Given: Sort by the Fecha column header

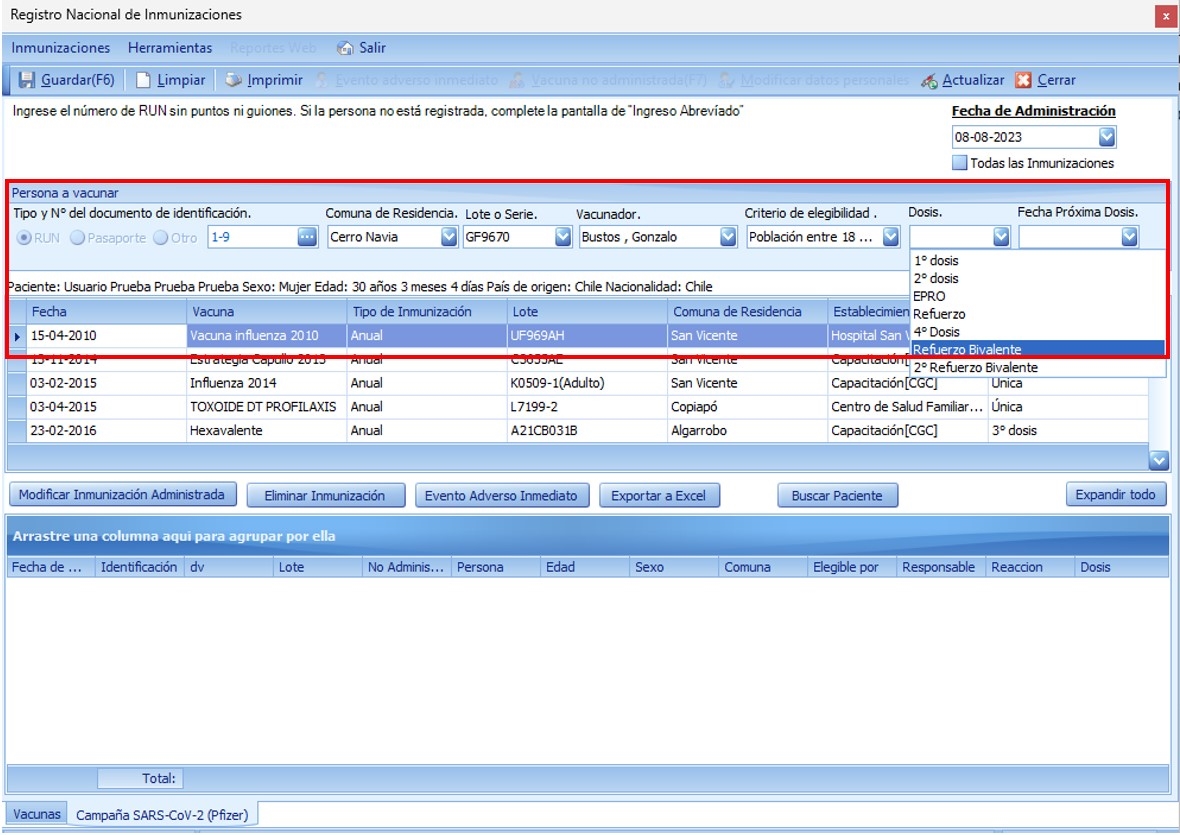Looking at the screenshot, I should (106, 311).
